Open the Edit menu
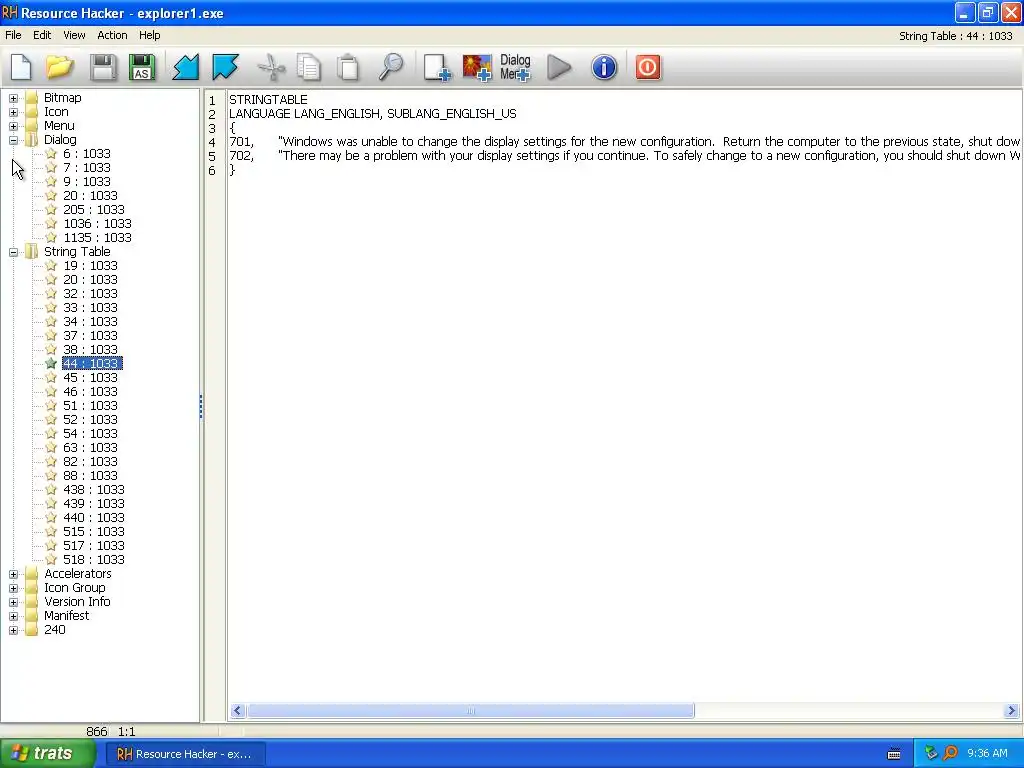This screenshot has width=1024, height=768. [x=42, y=35]
